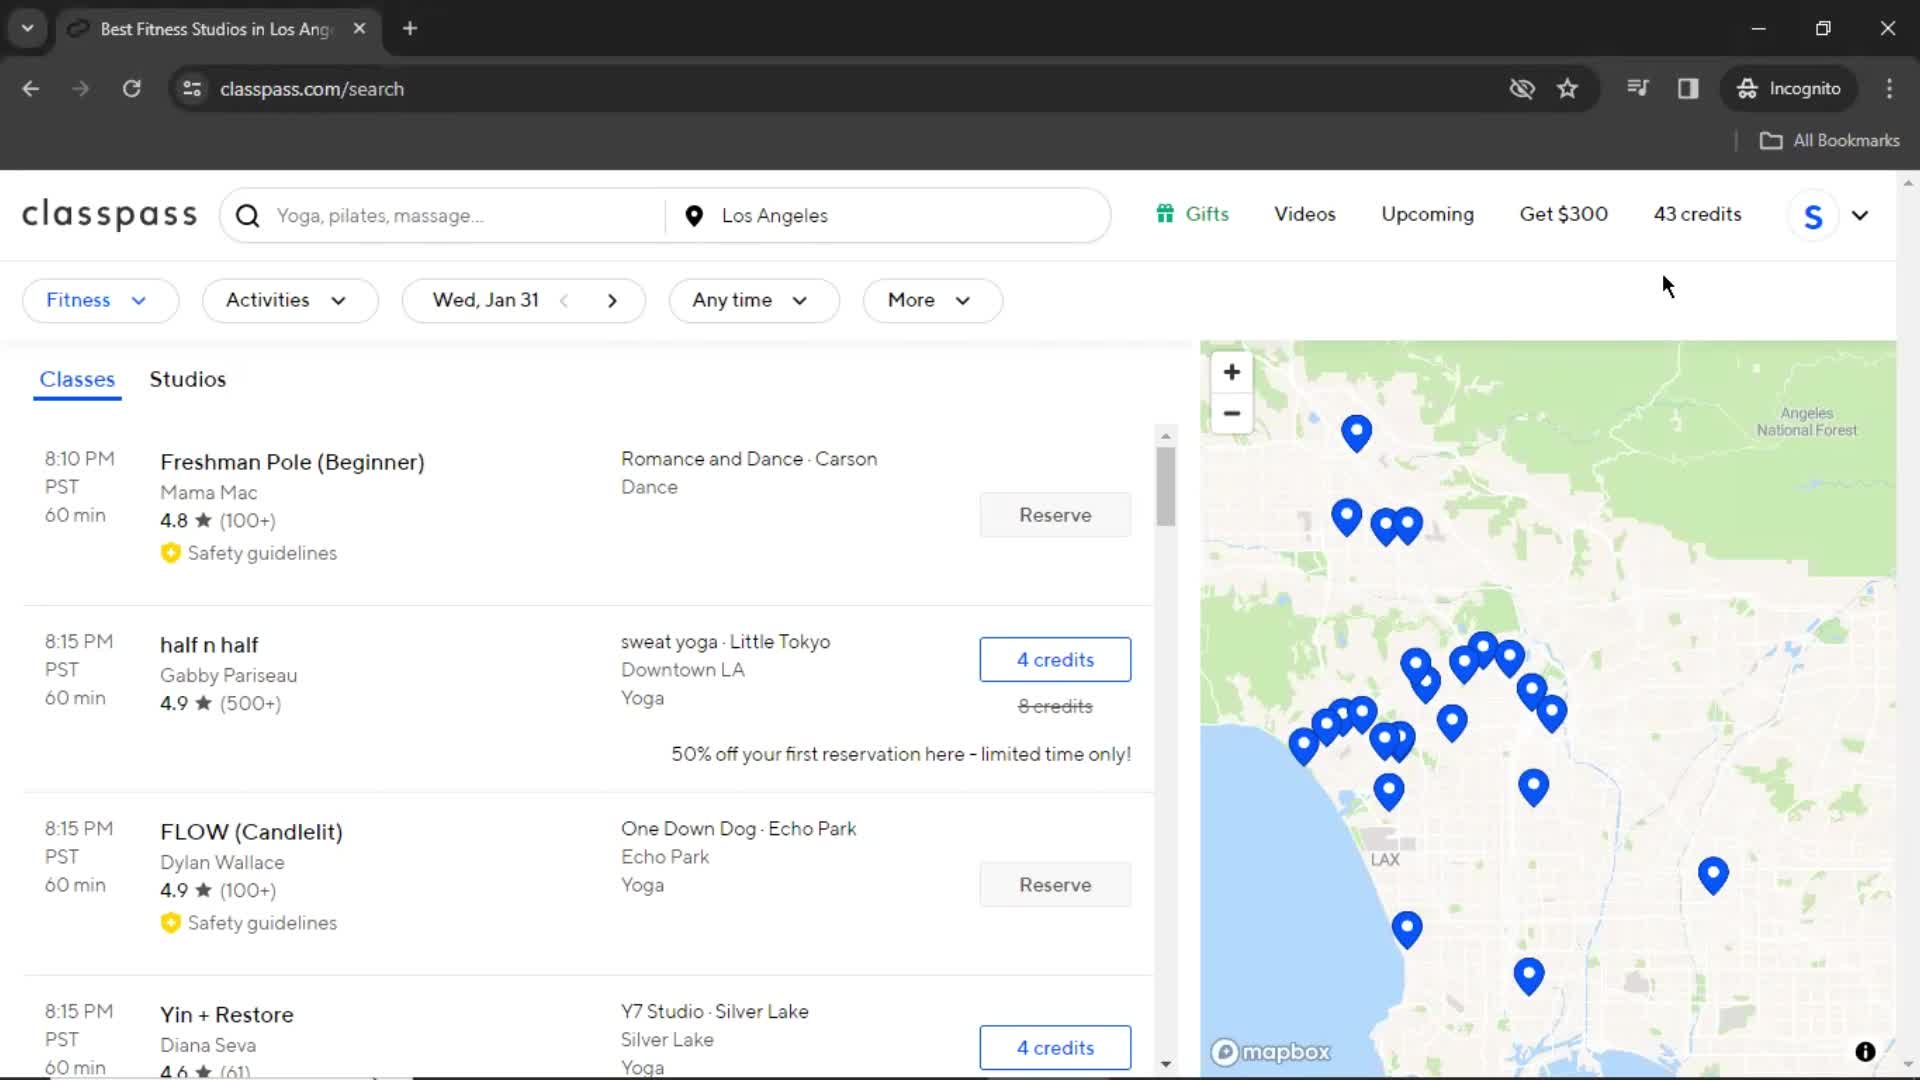Expand the Fitness filter dropdown
Viewport: 1920px width, 1080px height.
point(100,301)
